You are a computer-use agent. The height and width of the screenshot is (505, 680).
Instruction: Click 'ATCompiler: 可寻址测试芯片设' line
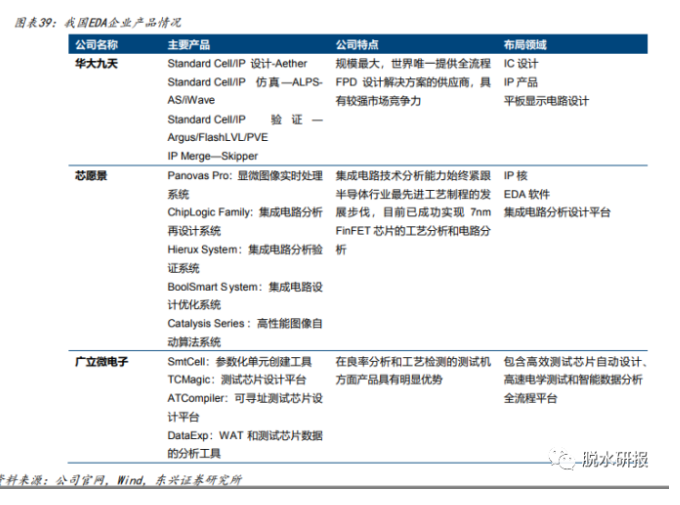point(245,398)
